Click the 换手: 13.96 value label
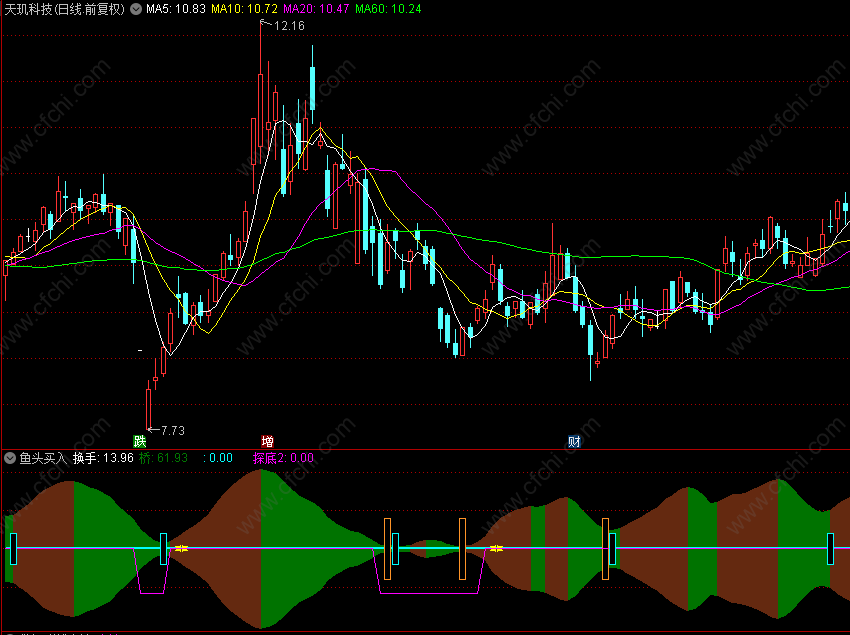 pos(103,458)
